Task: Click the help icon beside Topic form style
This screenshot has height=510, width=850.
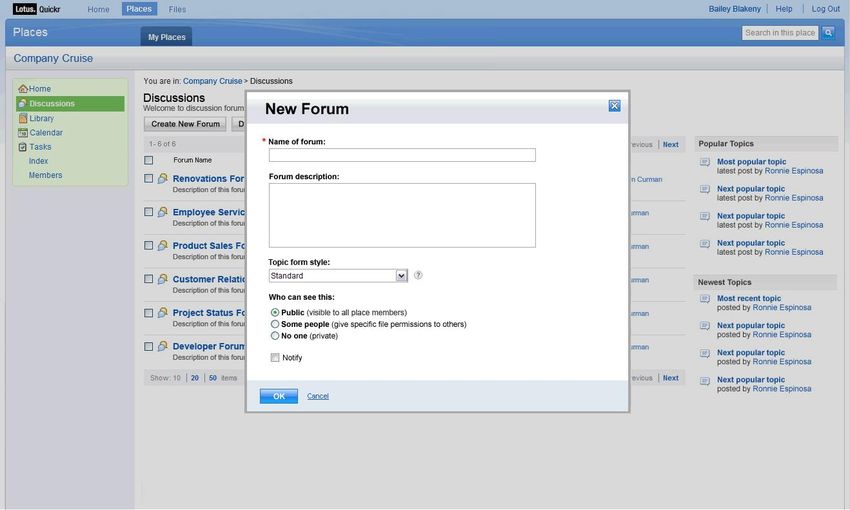Action: [x=418, y=275]
